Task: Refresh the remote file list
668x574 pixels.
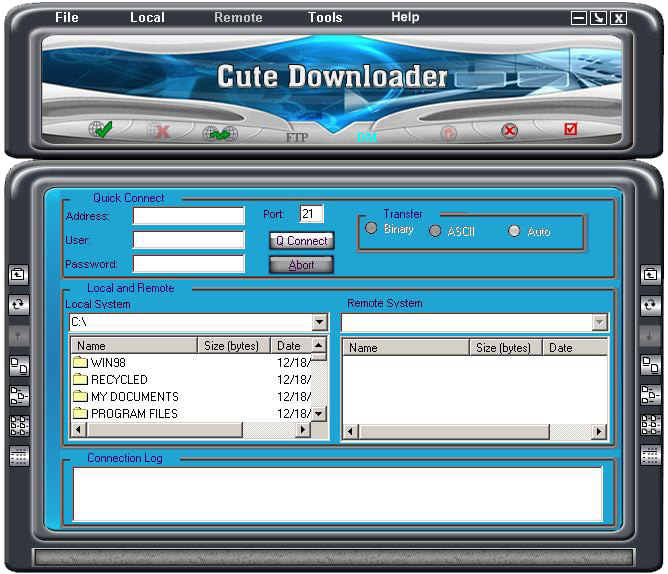Action: click(x=651, y=305)
